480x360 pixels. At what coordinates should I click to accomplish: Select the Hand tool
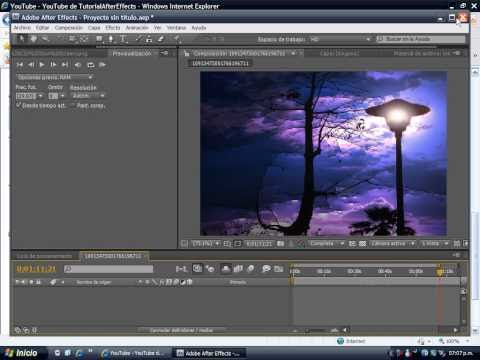pyautogui.click(x=33, y=39)
